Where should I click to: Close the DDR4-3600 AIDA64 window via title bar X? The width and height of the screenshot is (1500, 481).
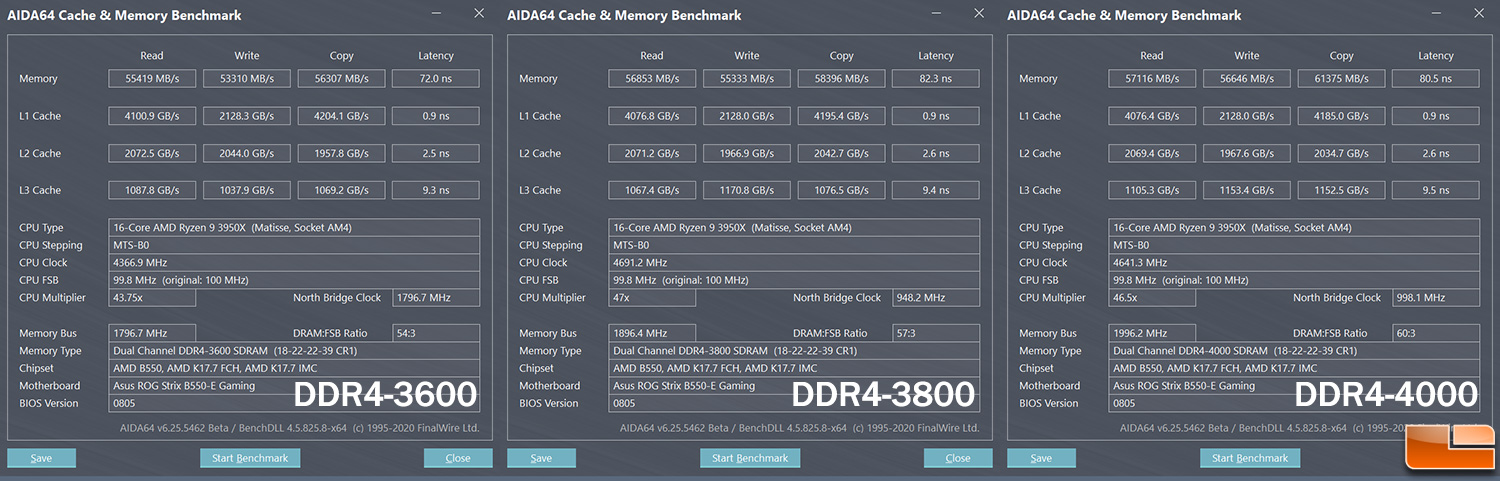coord(479,13)
